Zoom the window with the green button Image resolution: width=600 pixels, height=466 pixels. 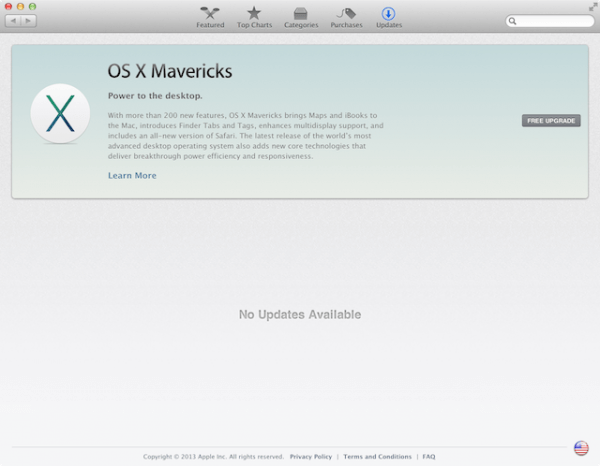click(33, 6)
